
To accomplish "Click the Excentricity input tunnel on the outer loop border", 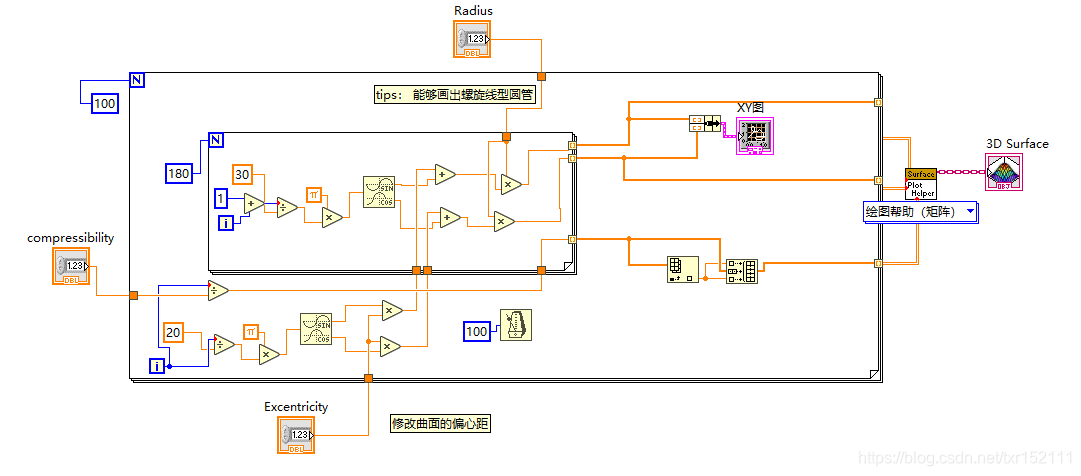I will [368, 377].
